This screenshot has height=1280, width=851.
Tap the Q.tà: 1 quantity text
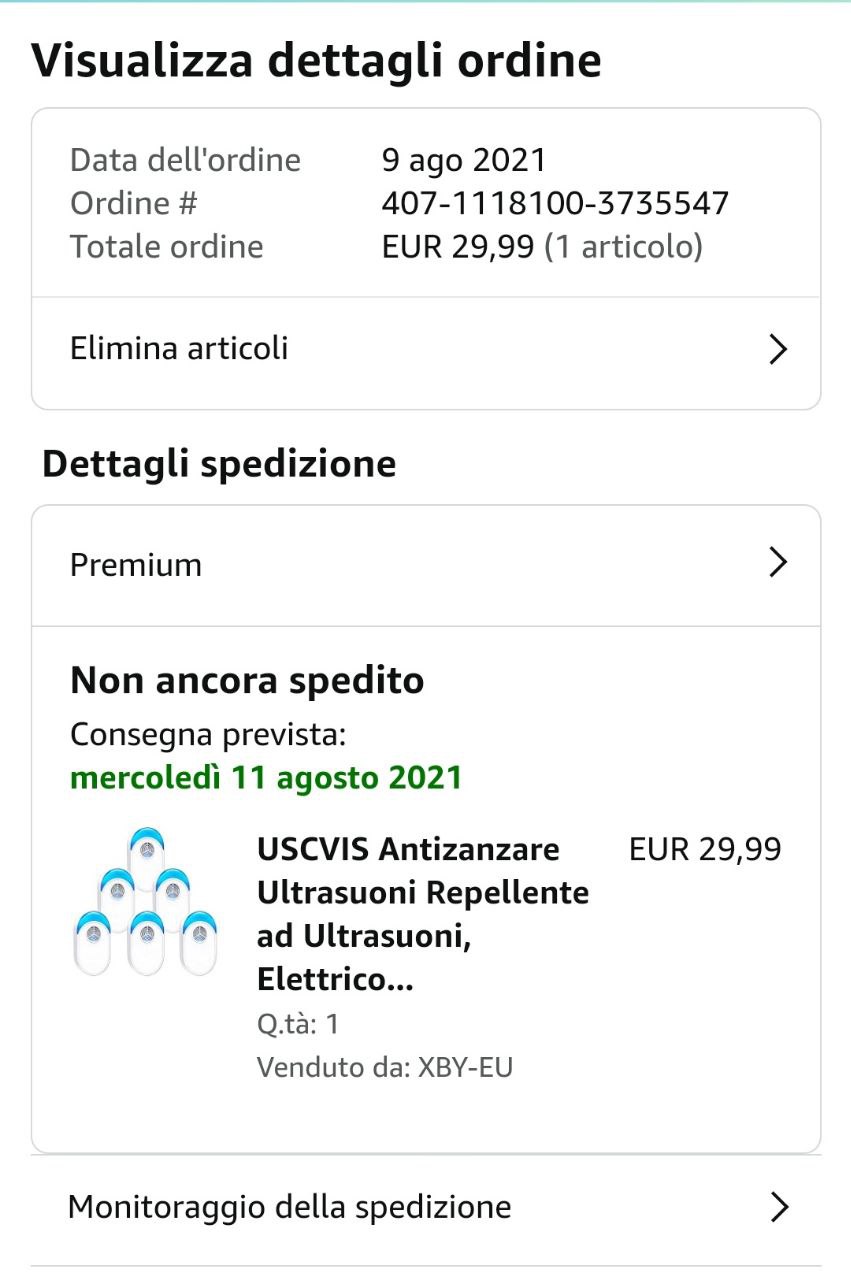[x=297, y=1024]
